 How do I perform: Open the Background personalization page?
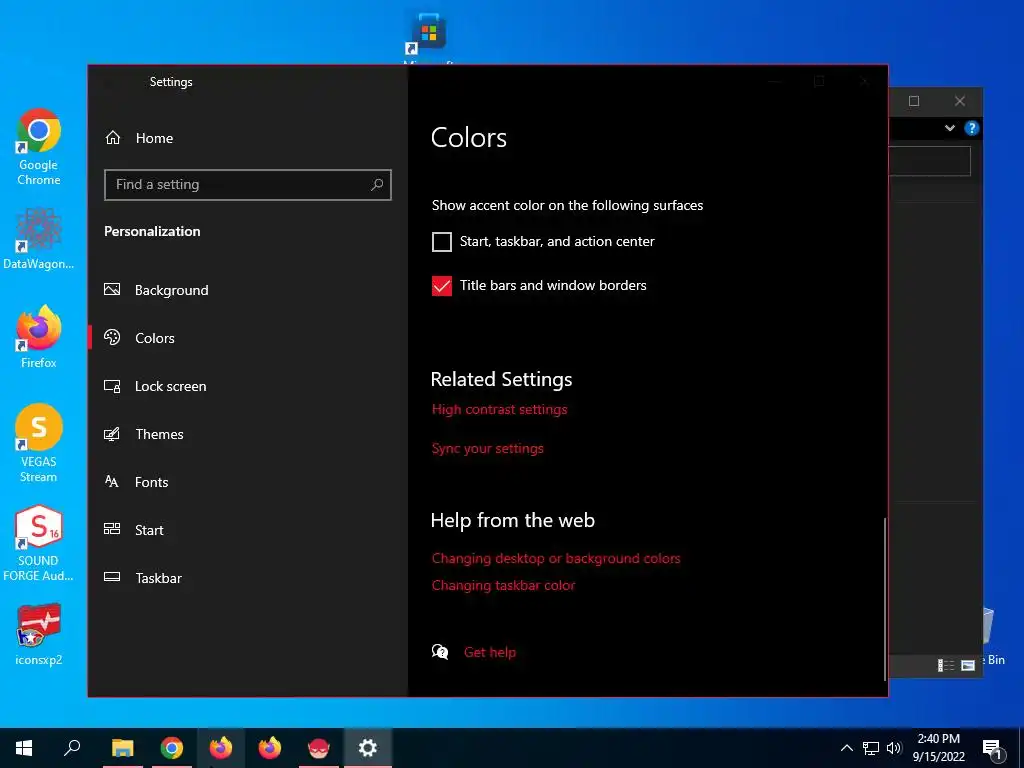[156, 290]
